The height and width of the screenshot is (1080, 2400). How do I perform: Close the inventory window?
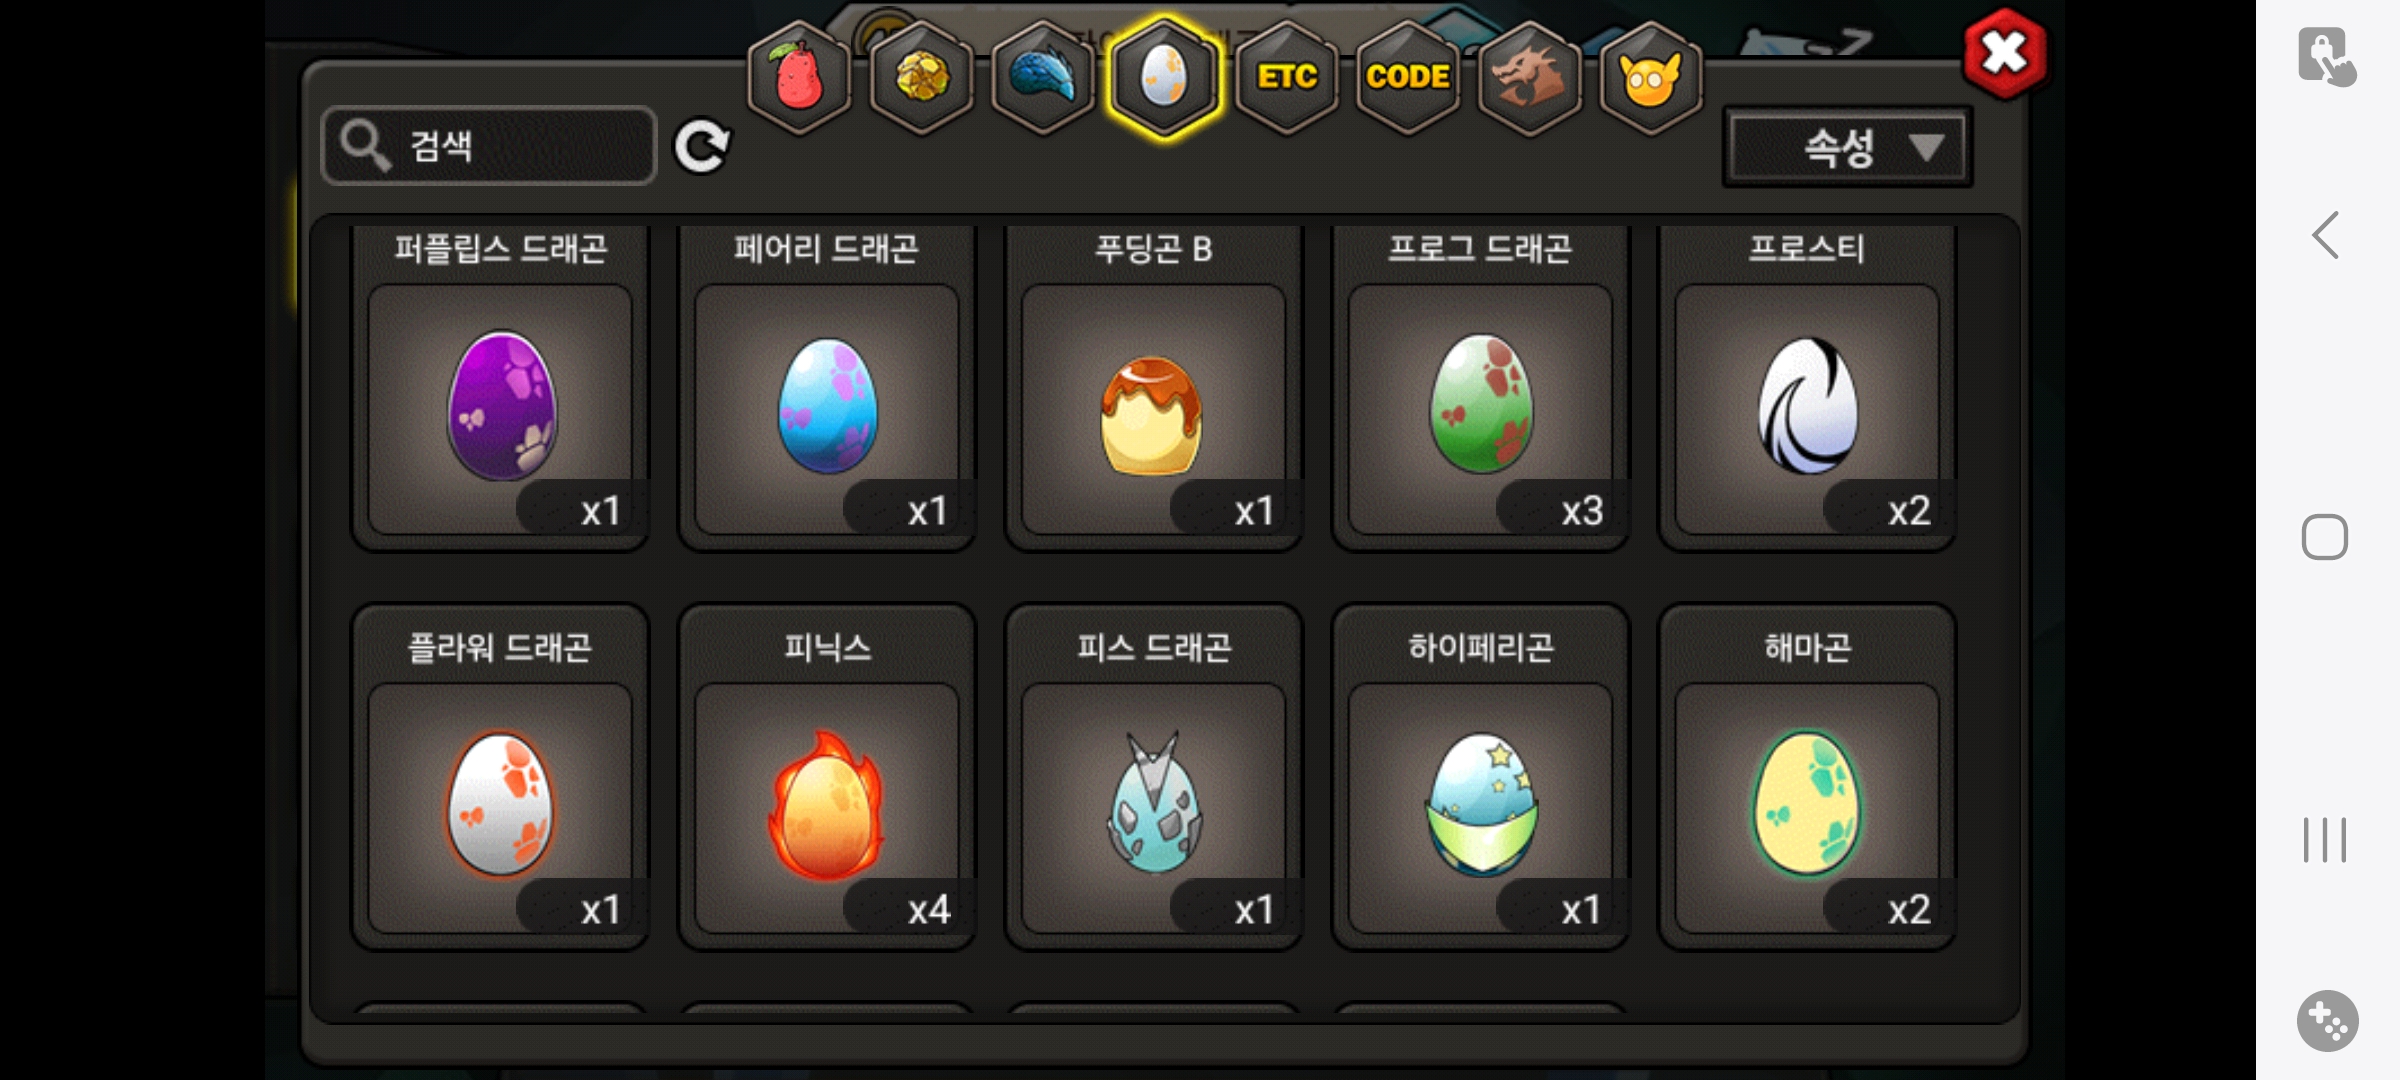tap(2005, 54)
